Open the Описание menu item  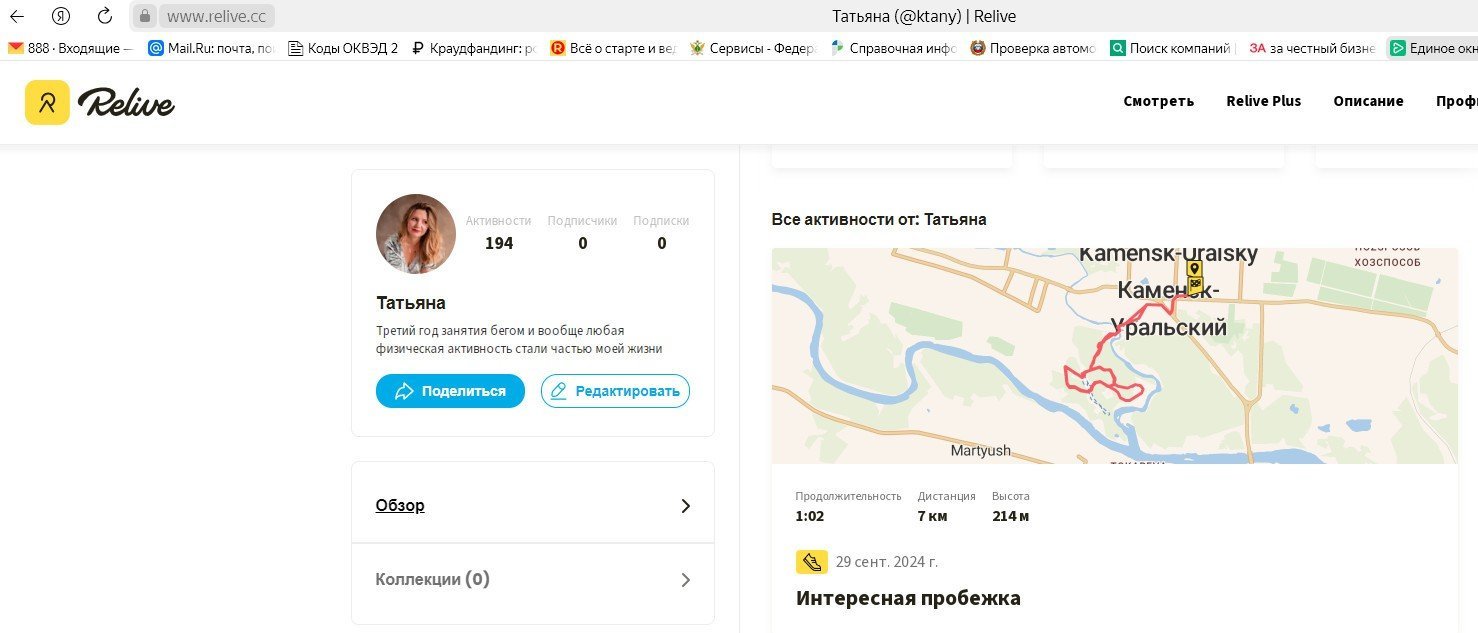(x=1368, y=101)
